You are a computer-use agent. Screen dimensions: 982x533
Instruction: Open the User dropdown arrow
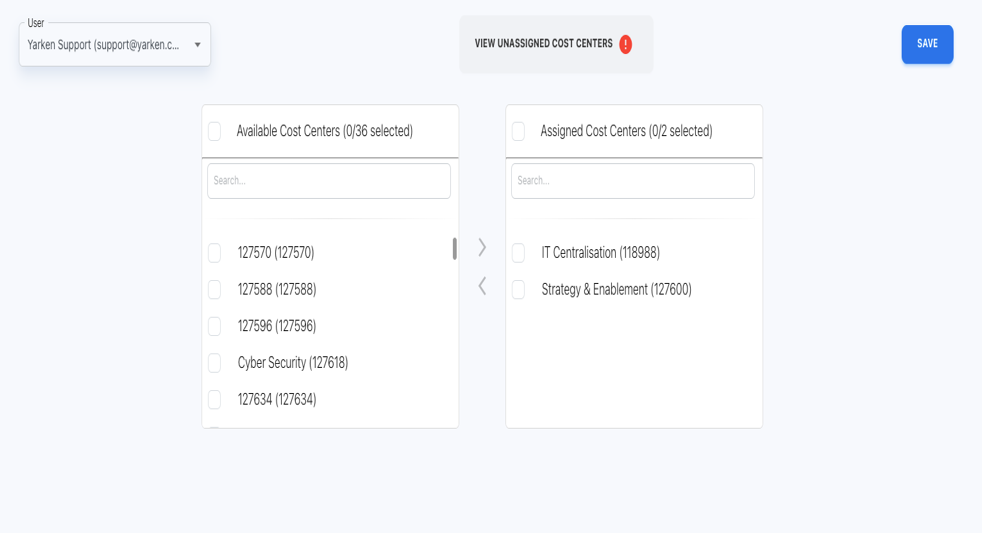tap(197, 45)
